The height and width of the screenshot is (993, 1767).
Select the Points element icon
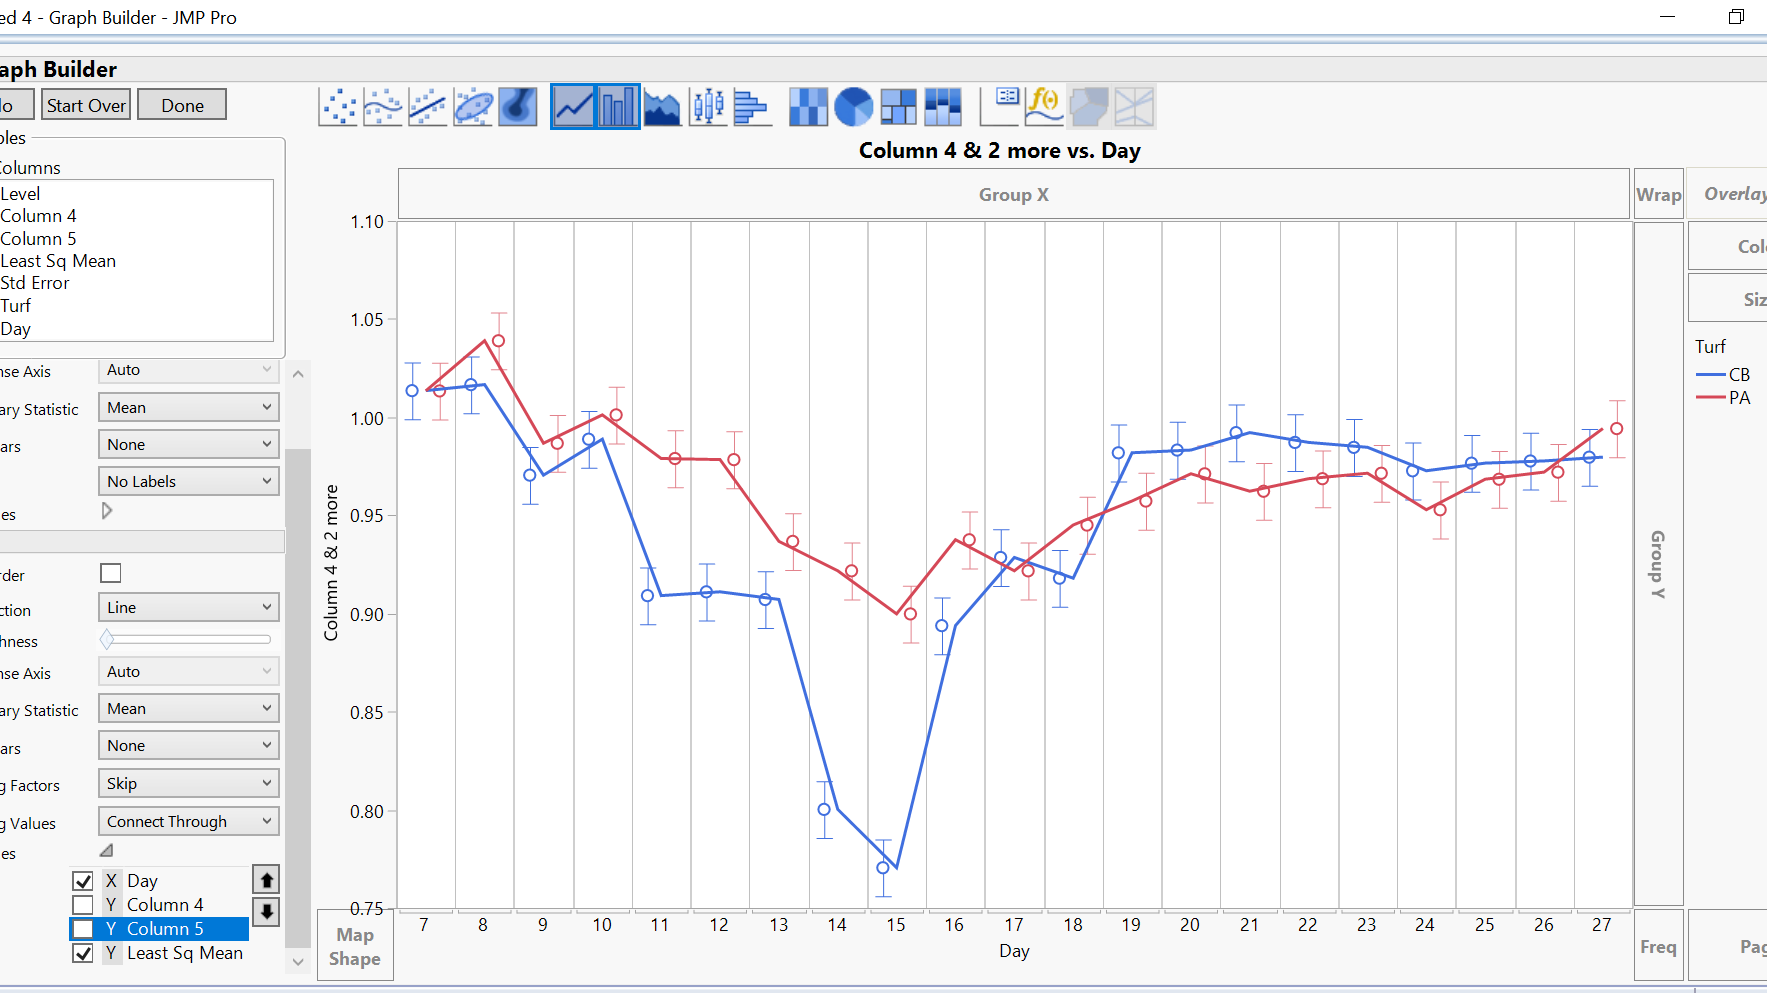pyautogui.click(x=338, y=106)
